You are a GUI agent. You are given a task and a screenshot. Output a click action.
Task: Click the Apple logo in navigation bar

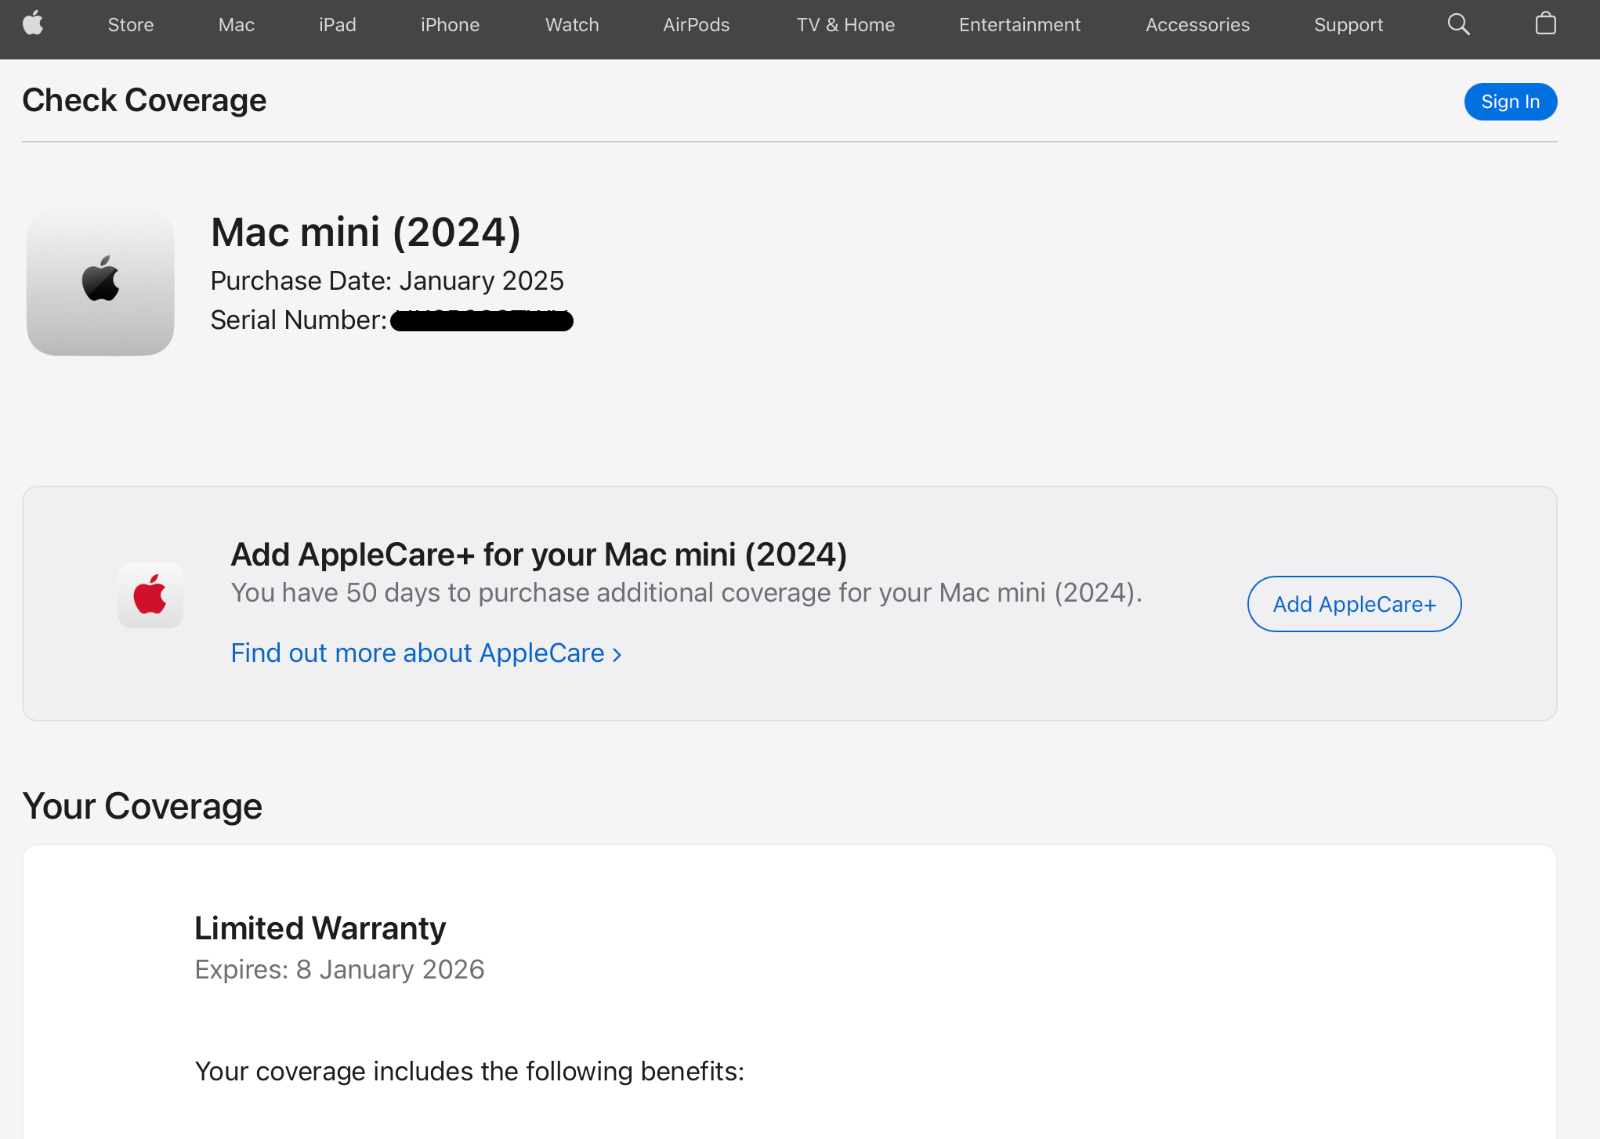(33, 24)
